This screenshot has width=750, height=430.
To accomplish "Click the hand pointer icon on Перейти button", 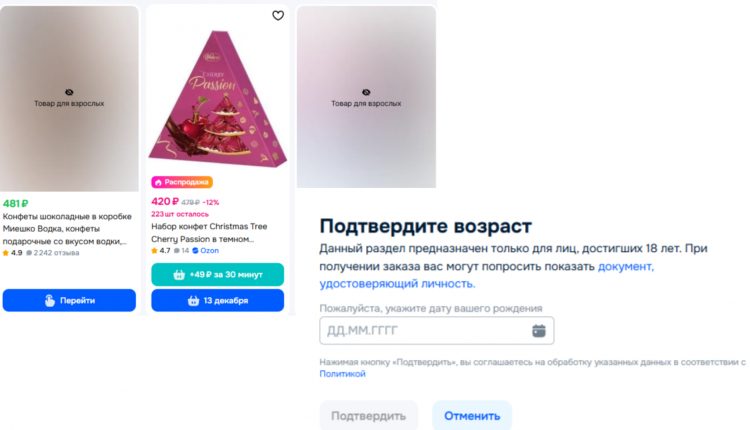I will click(x=50, y=300).
